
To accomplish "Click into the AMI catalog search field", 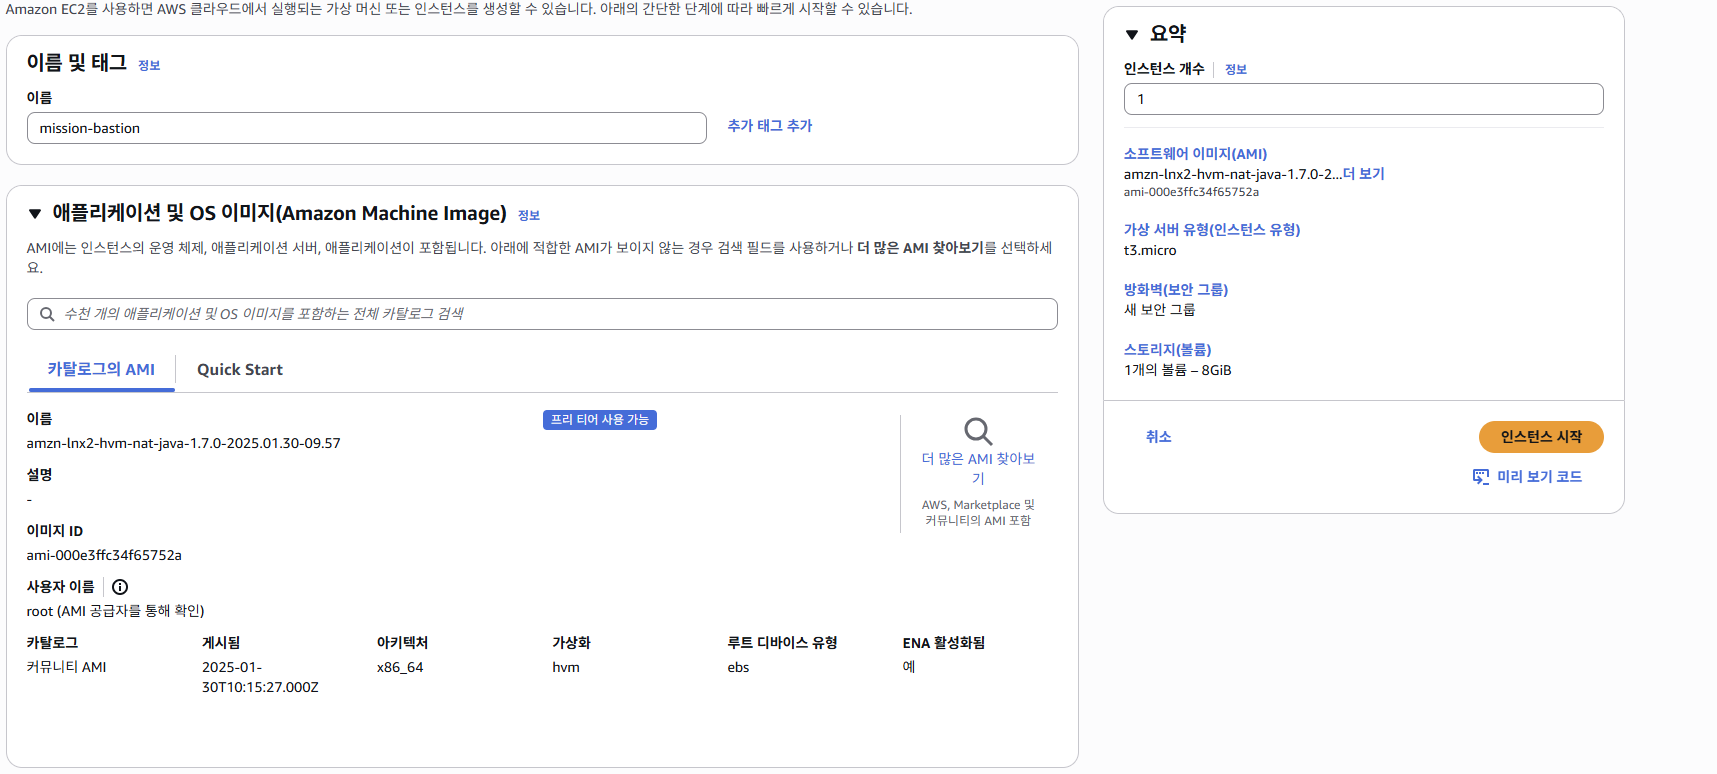I will (555, 314).
